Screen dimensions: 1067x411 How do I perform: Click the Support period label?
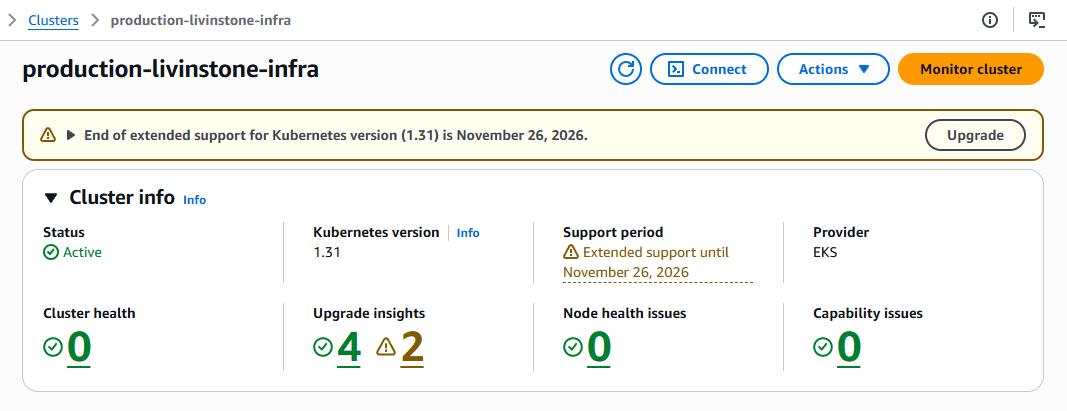pos(613,233)
